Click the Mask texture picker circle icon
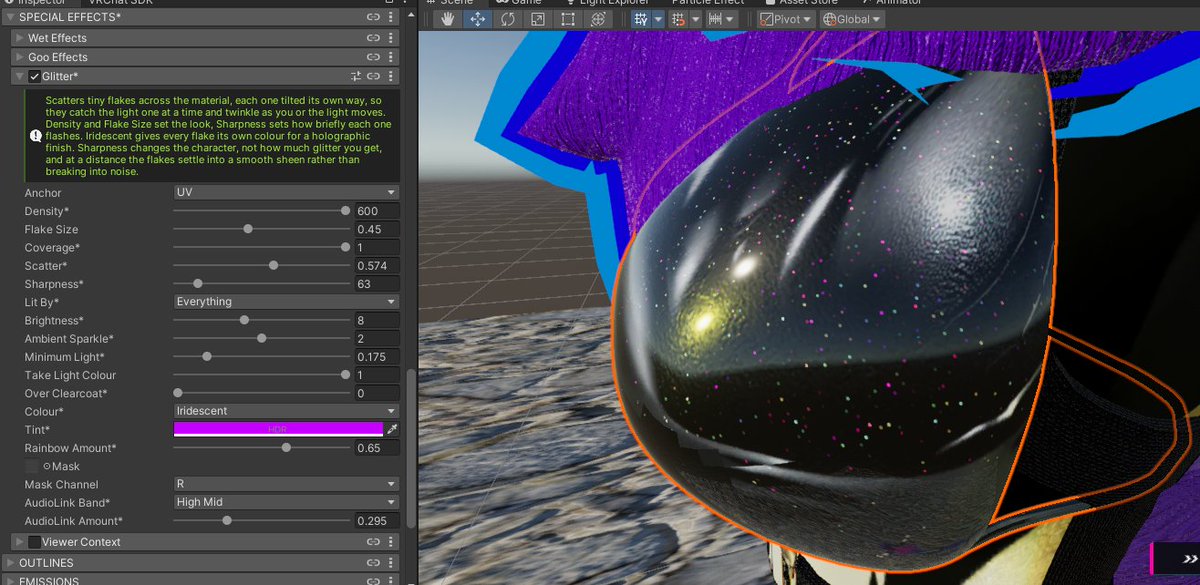This screenshot has height=585, width=1200. point(47,466)
